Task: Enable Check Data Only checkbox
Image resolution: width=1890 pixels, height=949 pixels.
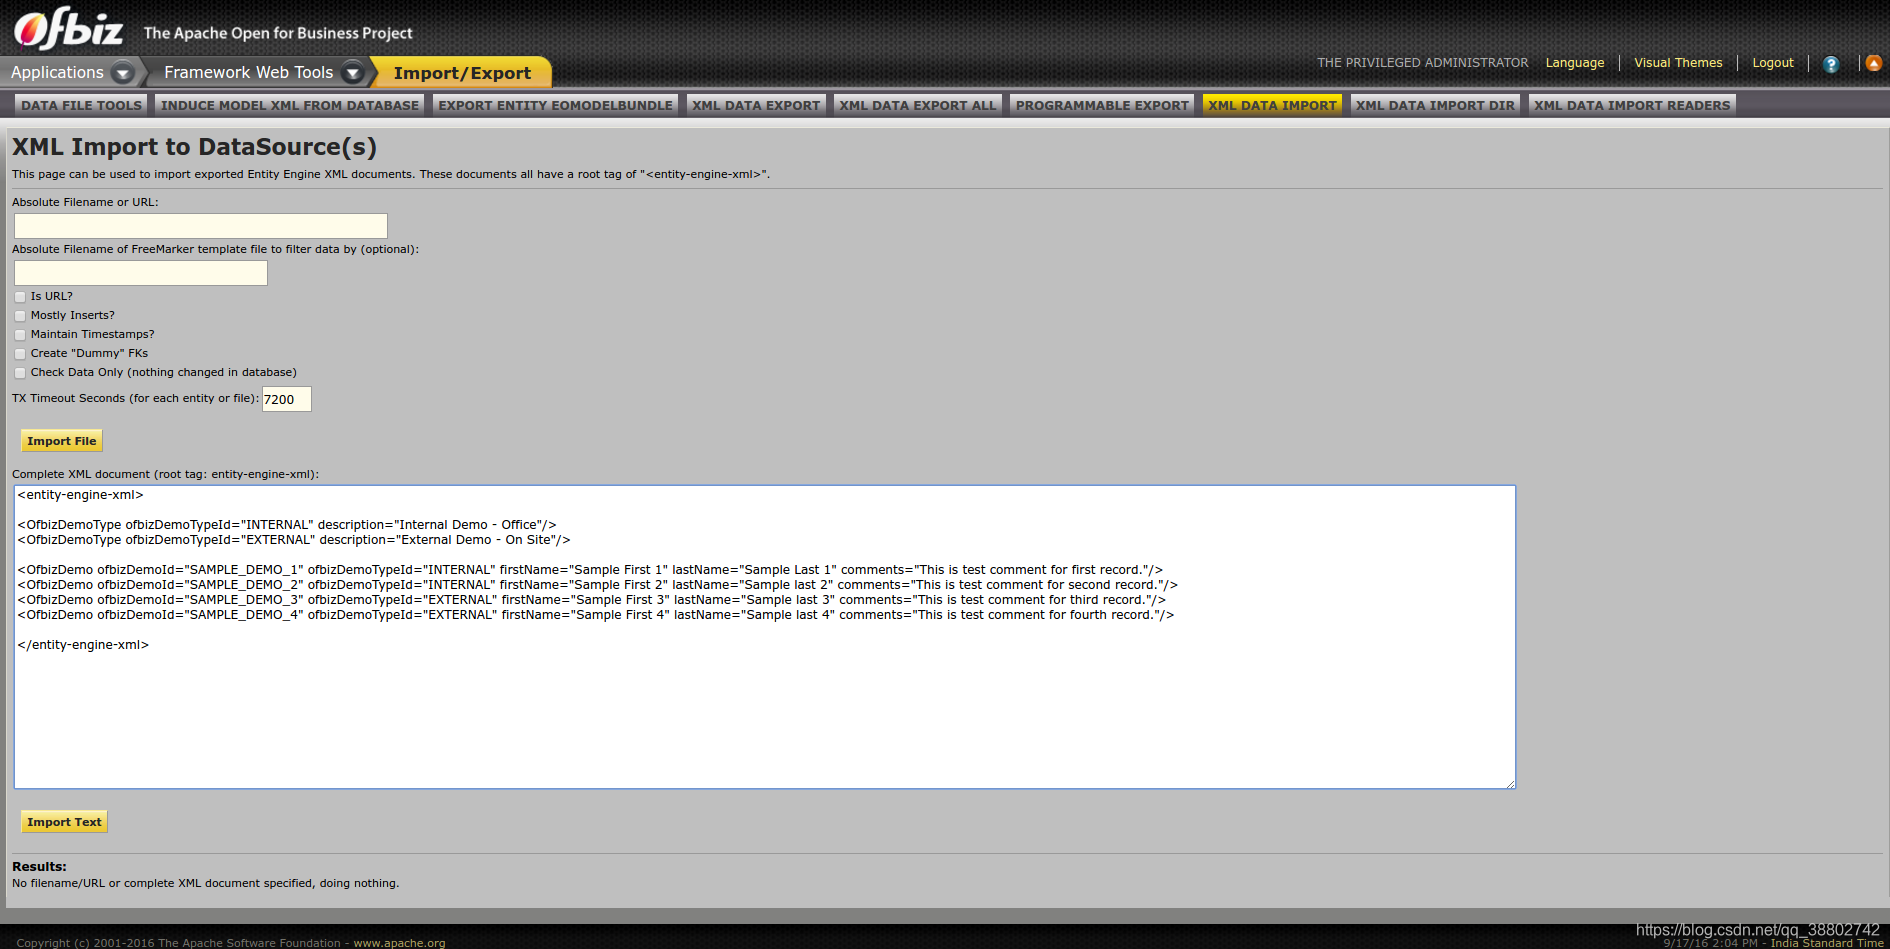Action: click(20, 373)
